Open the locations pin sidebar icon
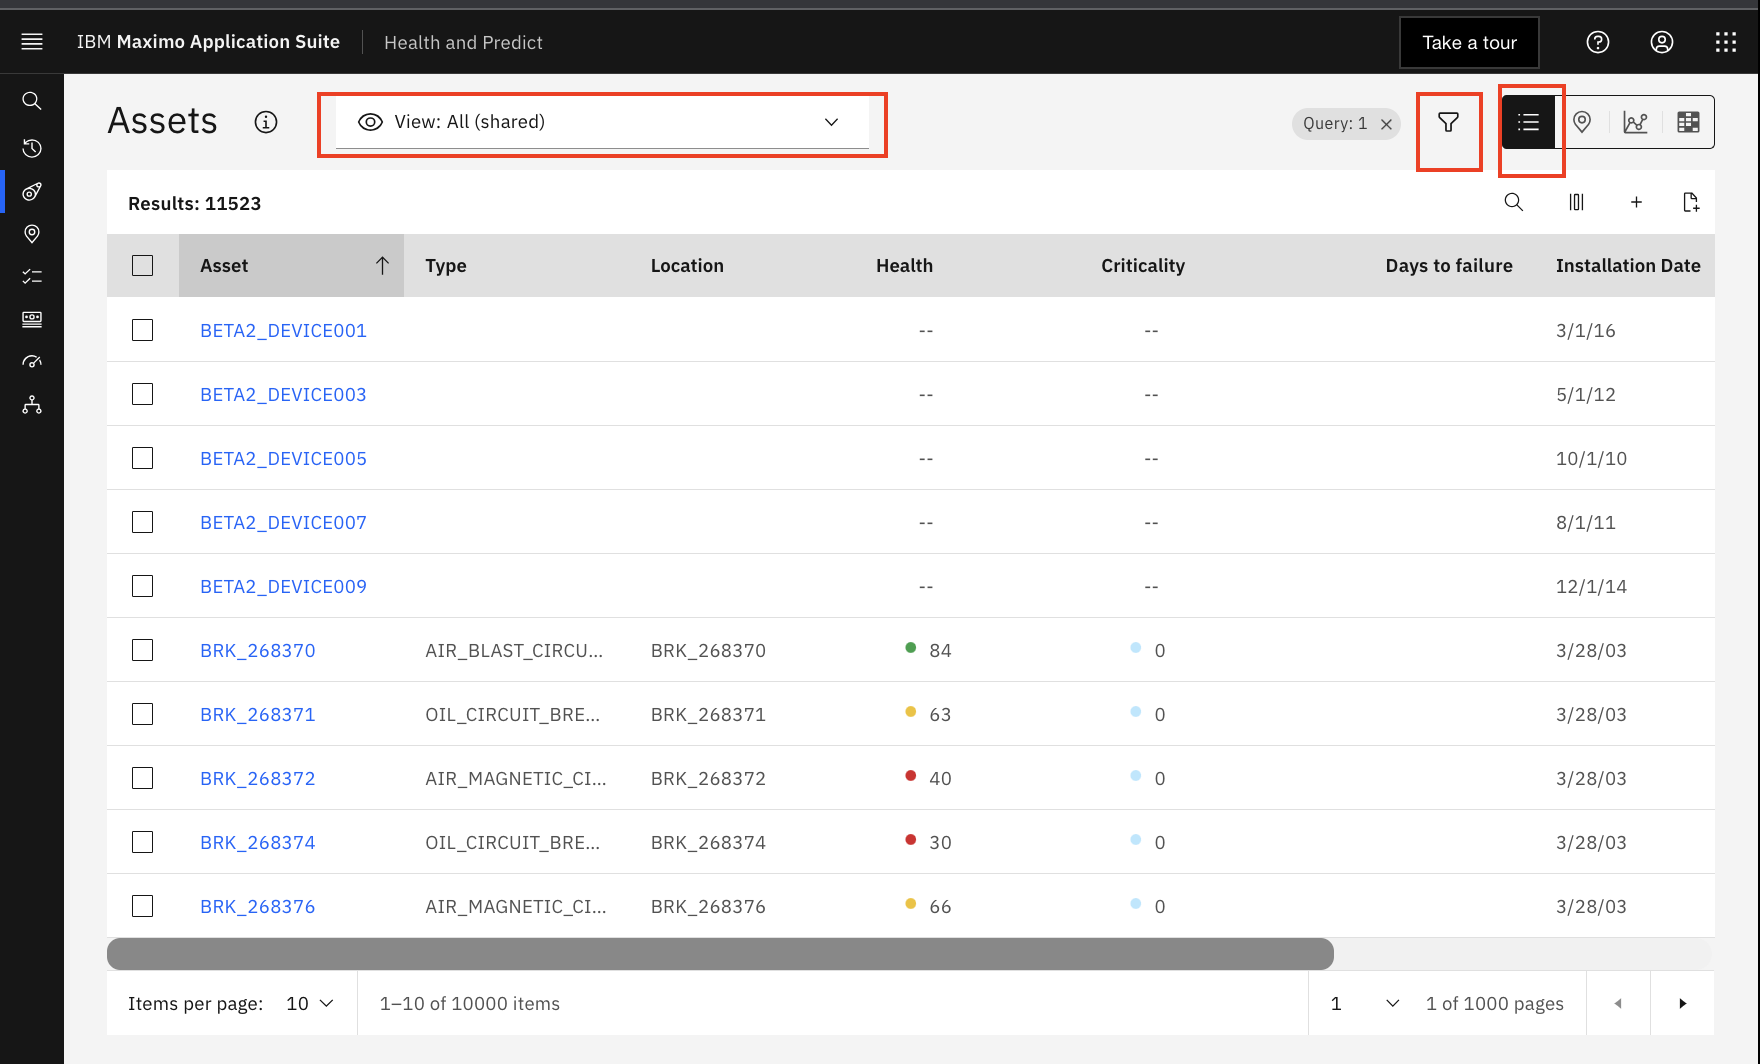Viewport: 1760px width, 1064px height. pyautogui.click(x=32, y=234)
